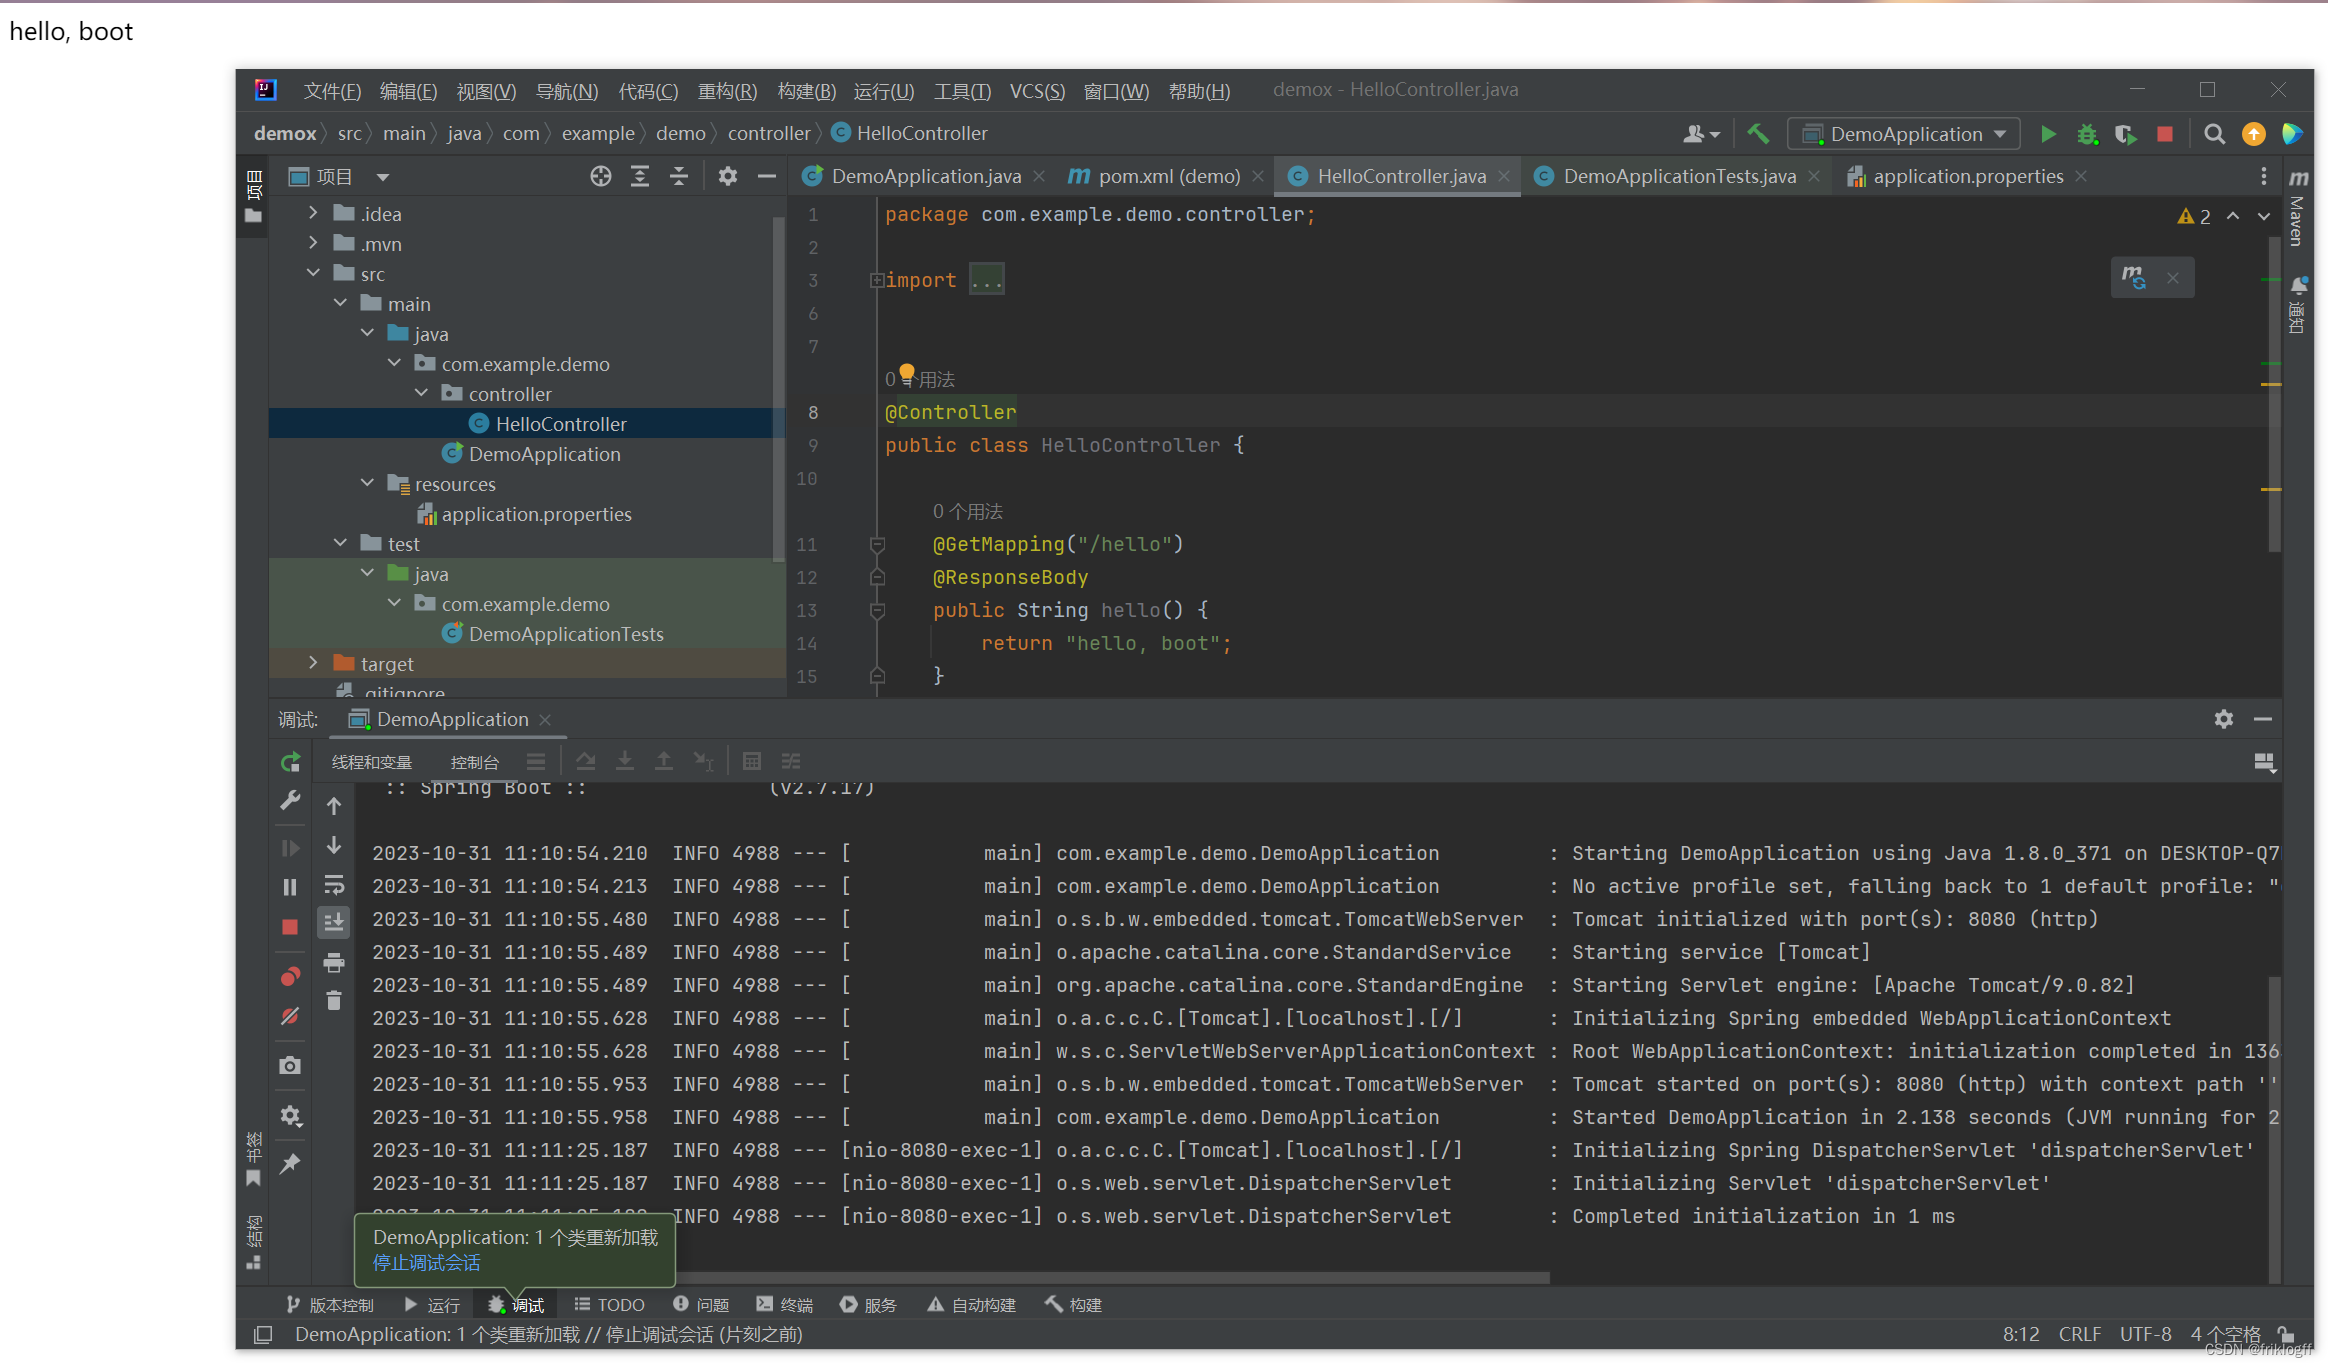This screenshot has height=1367, width=2328.
Task: Collapse all nodes in Project panel
Action: click(x=679, y=177)
